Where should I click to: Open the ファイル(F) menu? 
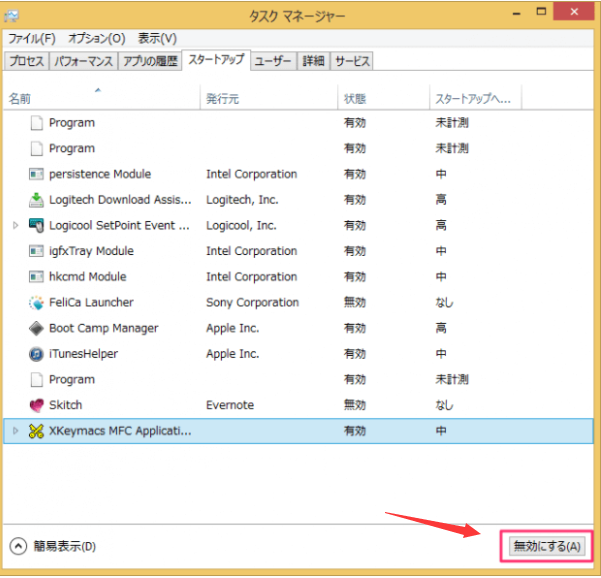[32, 38]
